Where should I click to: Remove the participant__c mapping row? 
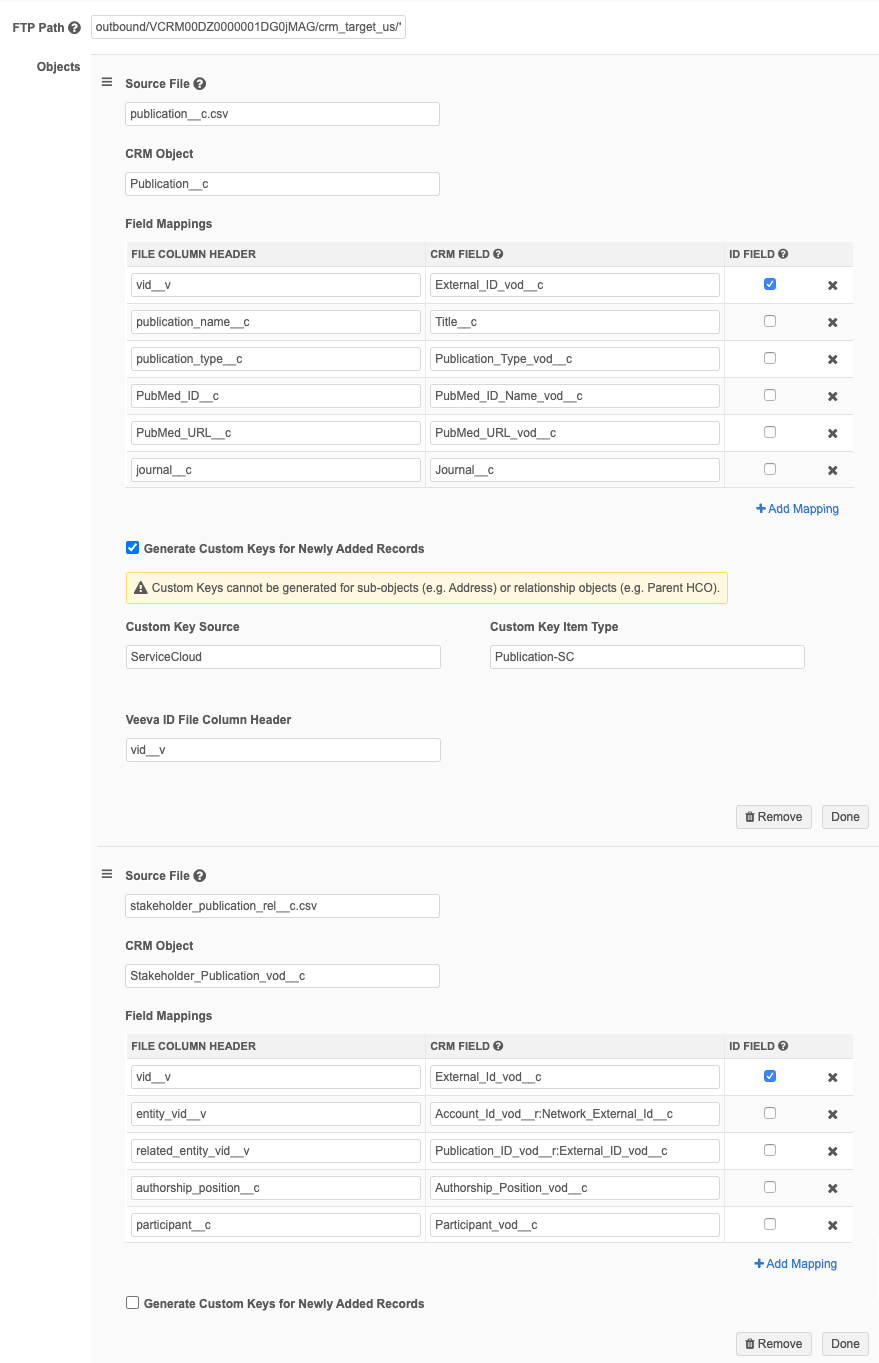(832, 1225)
